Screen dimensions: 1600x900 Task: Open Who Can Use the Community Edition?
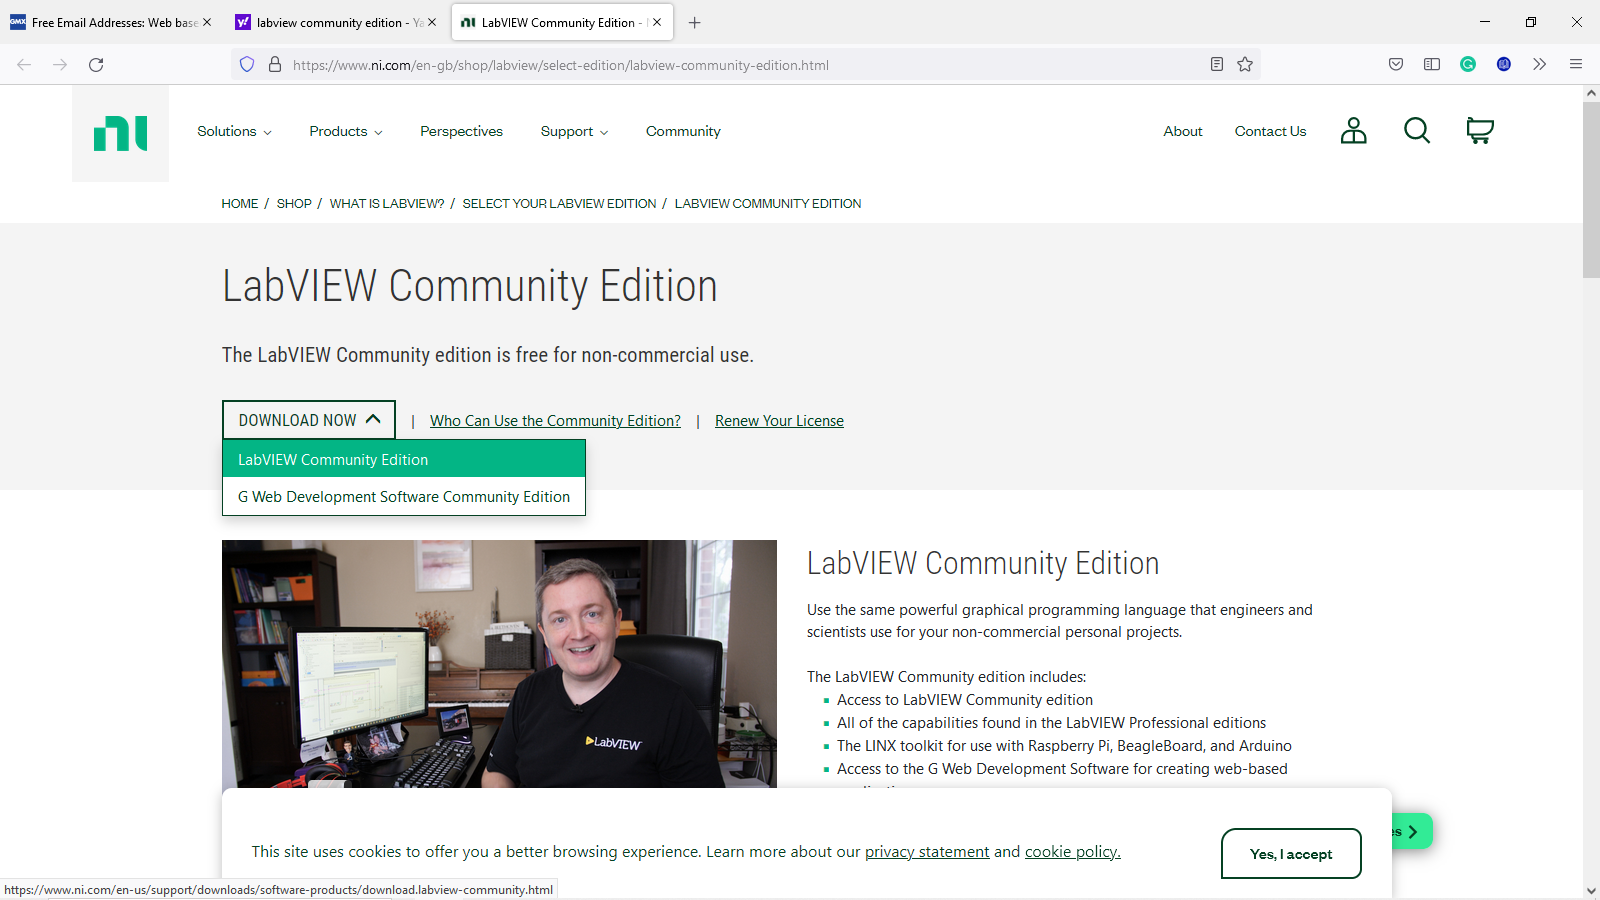[555, 421]
